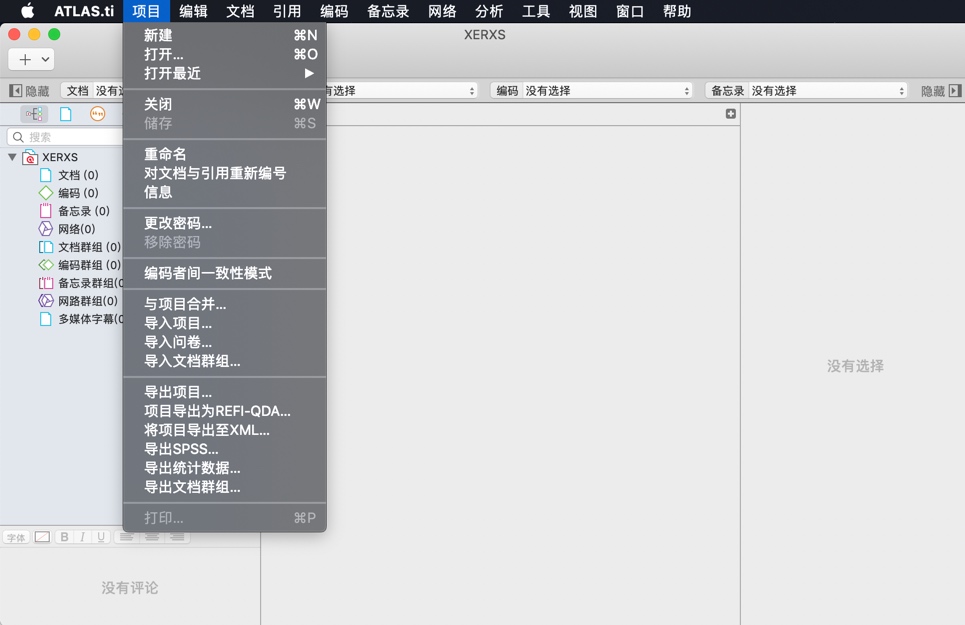This screenshot has height=625, width=965.
Task: Open the text color swatch
Action: coord(42,537)
